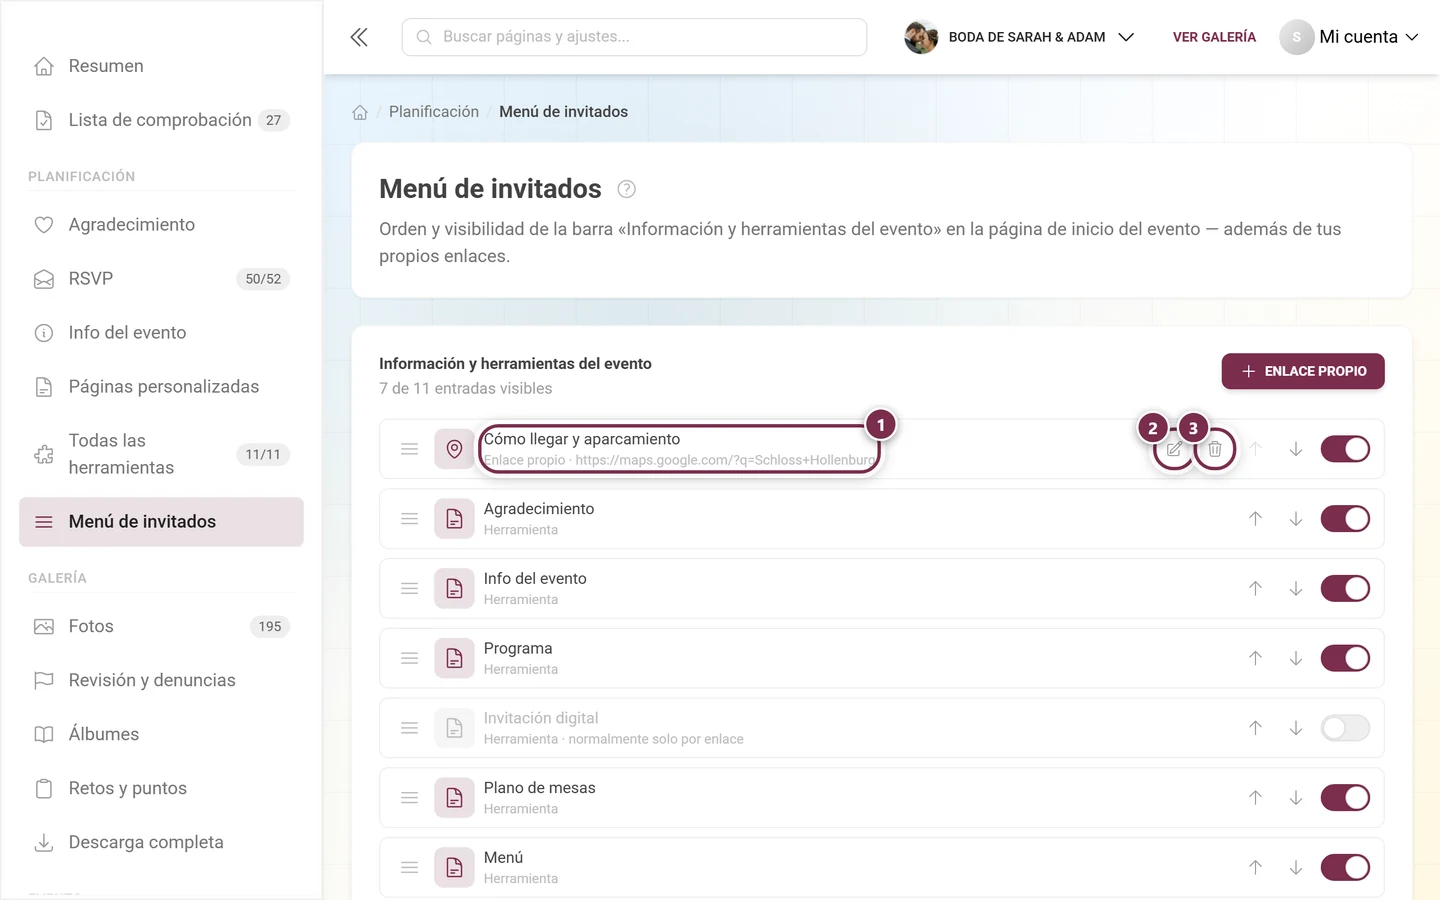This screenshot has height=900, width=1440.
Task: Turn off Info del evento visibility
Action: (1345, 589)
